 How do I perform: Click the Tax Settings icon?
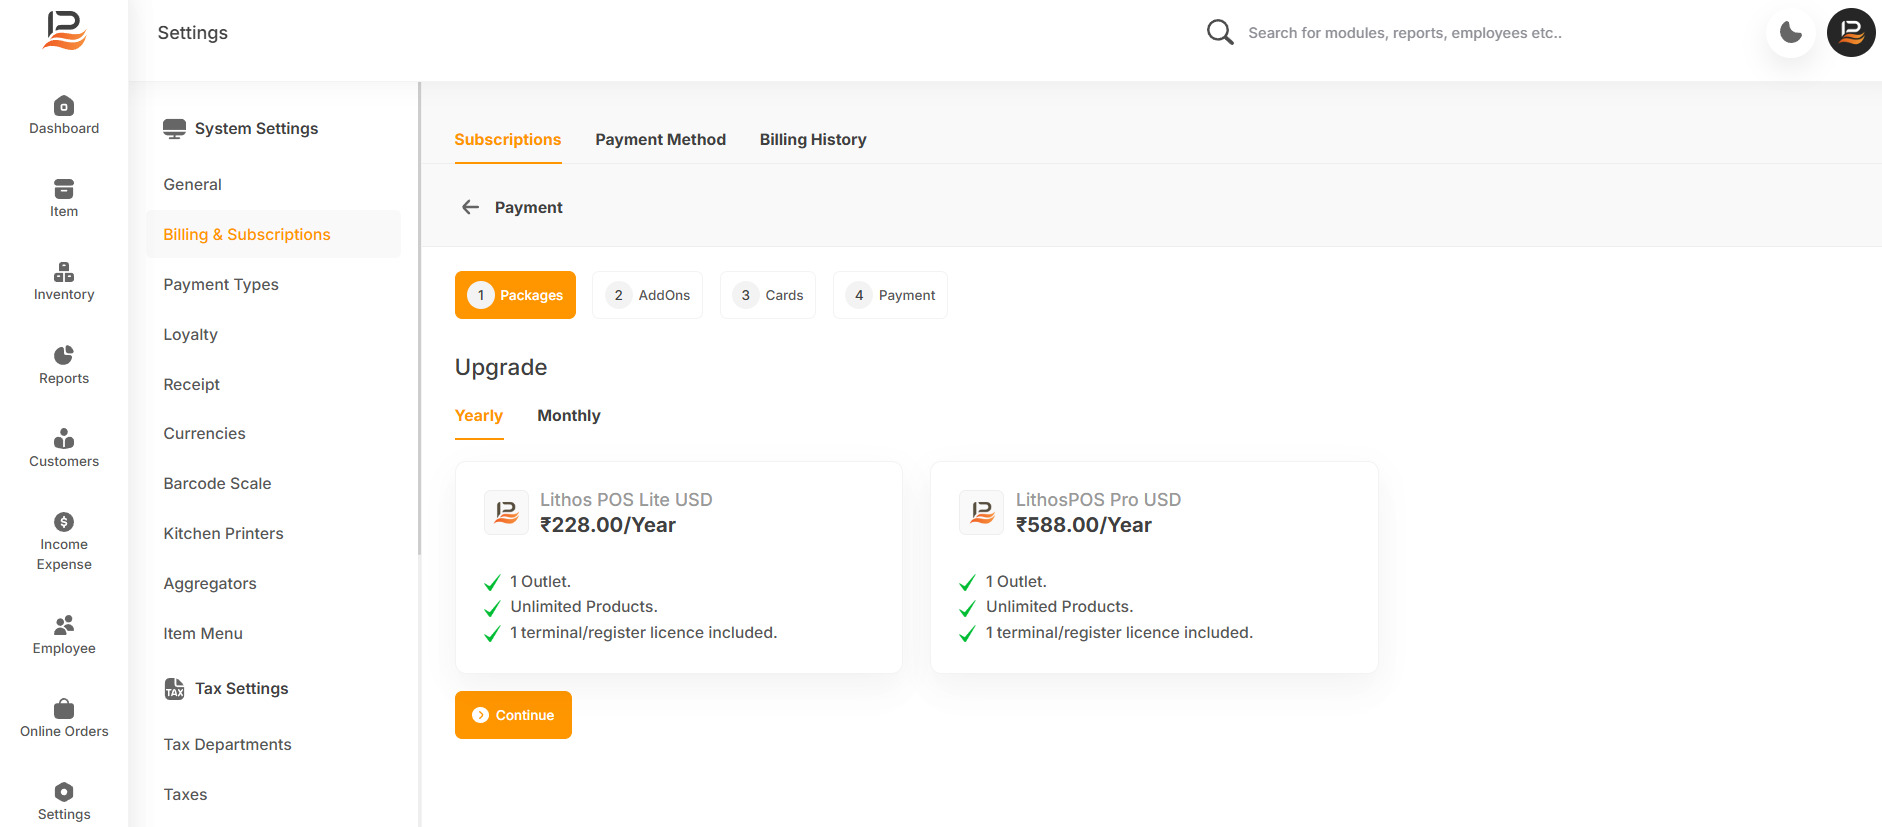point(174,688)
